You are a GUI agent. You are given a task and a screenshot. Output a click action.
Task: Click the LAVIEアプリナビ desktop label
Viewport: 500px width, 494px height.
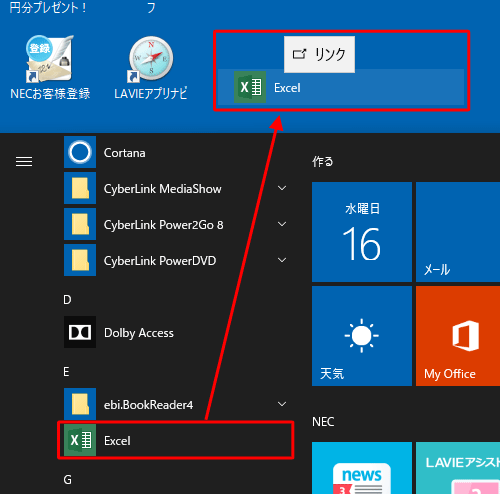150,94
